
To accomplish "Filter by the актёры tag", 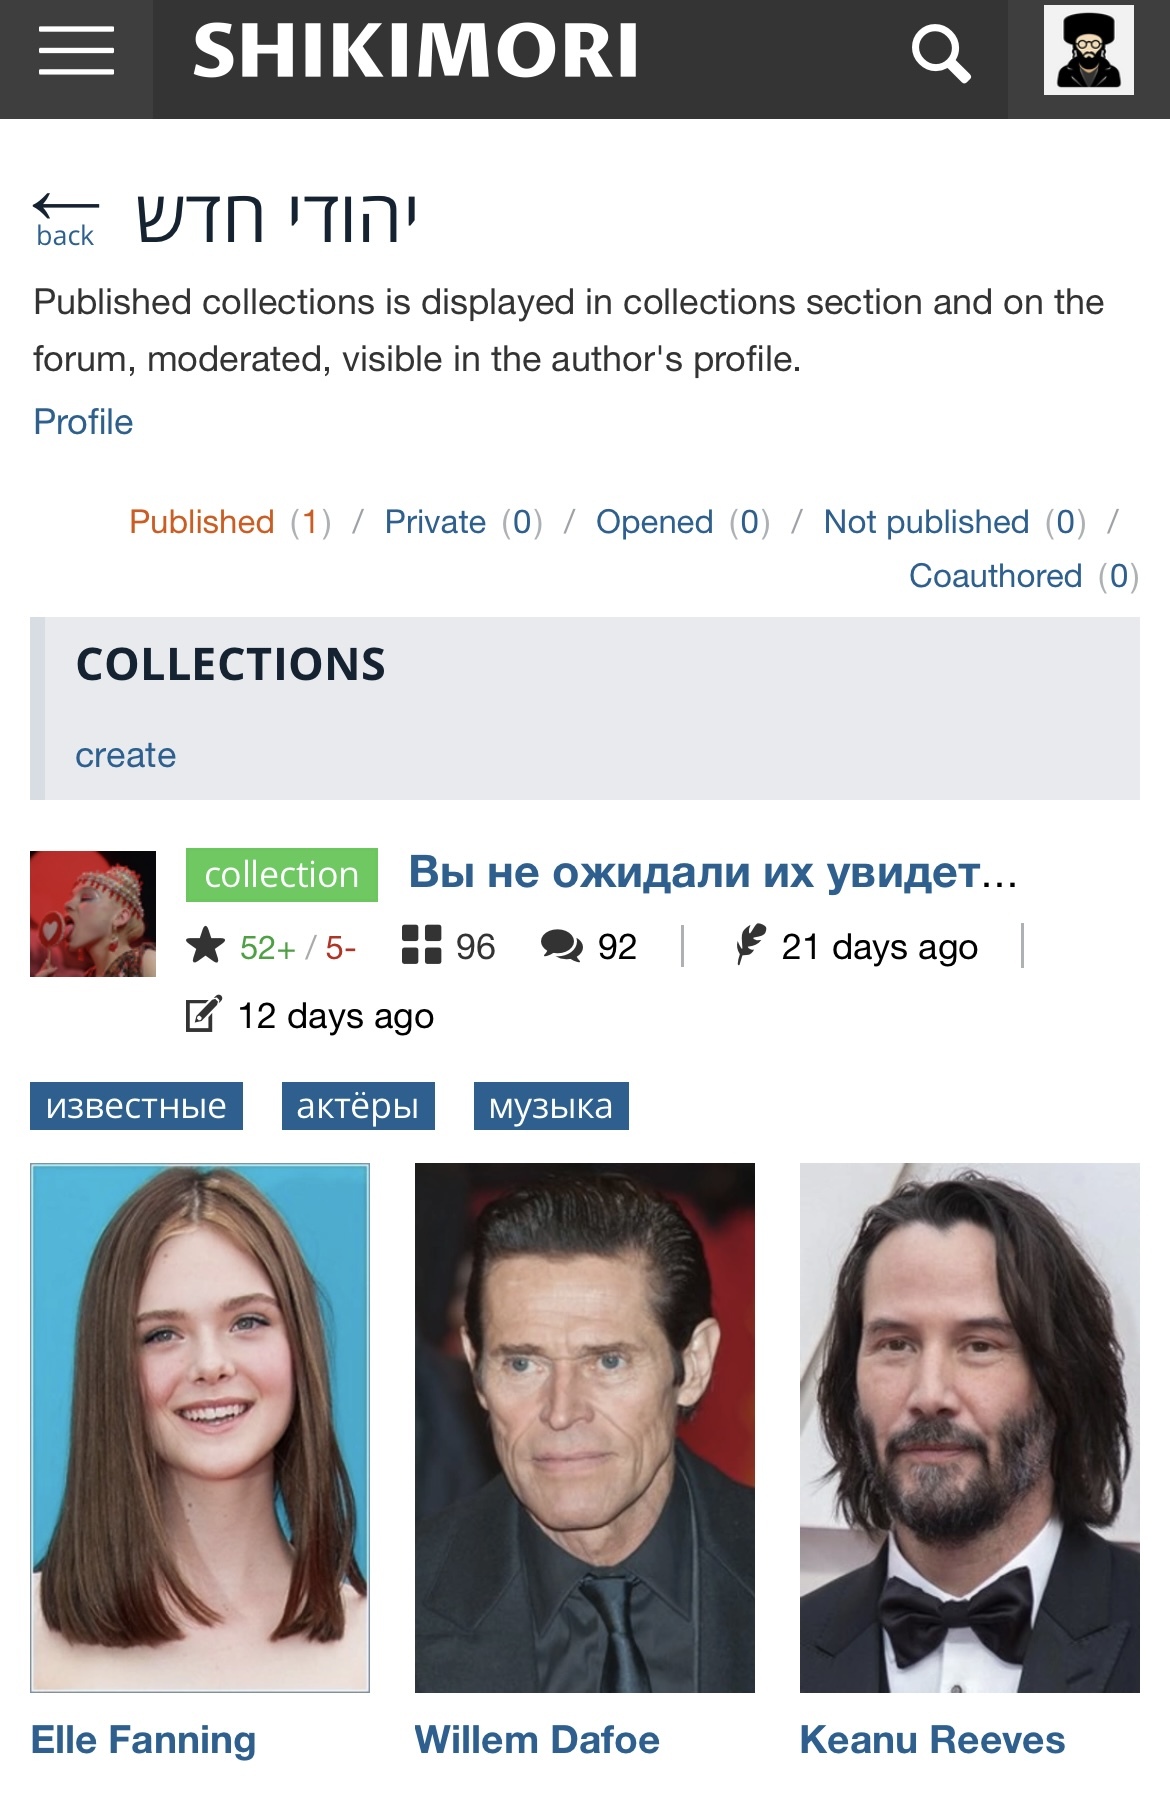I will click(x=358, y=1106).
